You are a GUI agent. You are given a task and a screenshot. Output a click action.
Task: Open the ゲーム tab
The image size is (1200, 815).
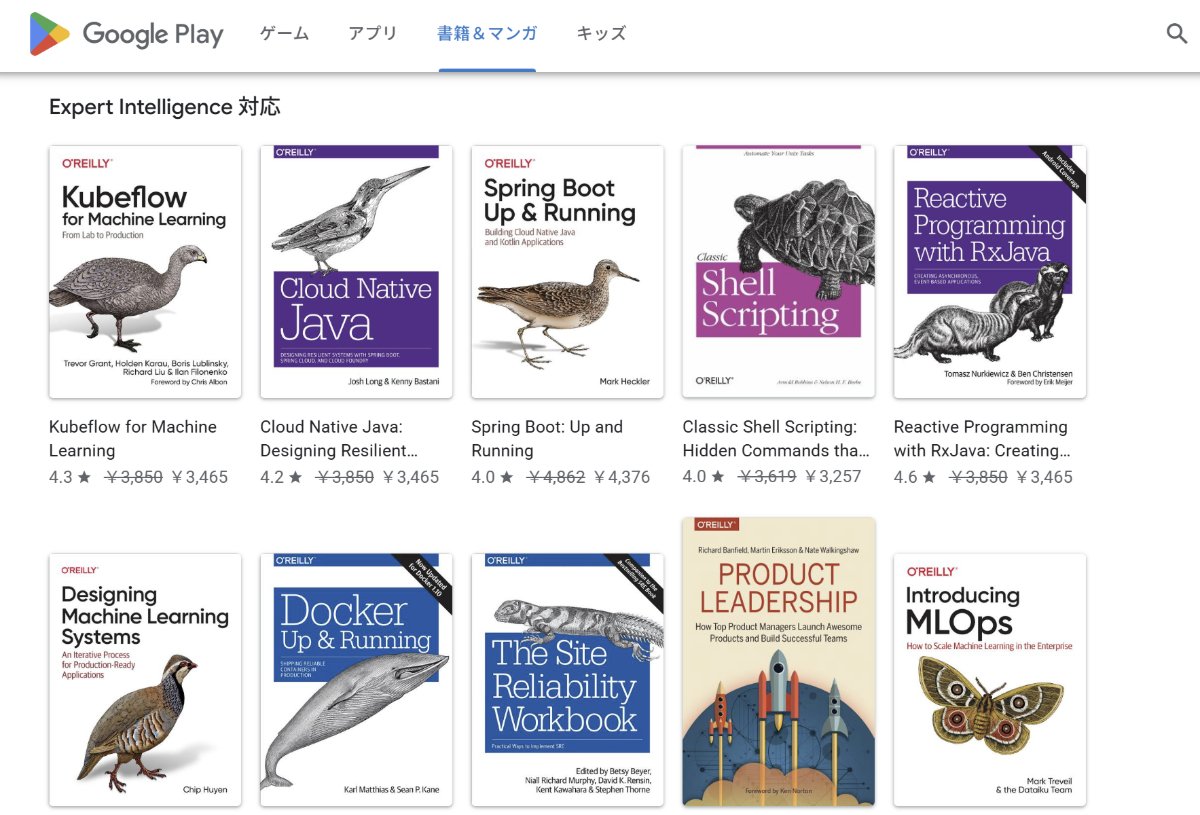(x=284, y=33)
